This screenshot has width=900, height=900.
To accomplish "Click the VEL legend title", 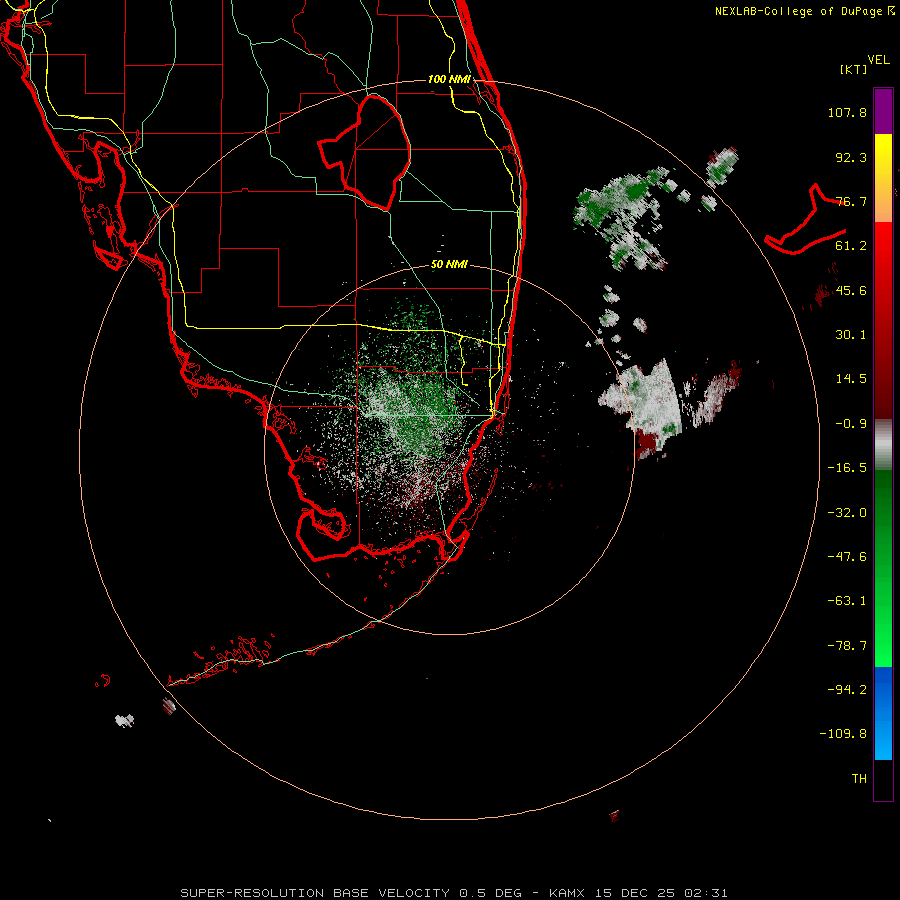I will 878,60.
